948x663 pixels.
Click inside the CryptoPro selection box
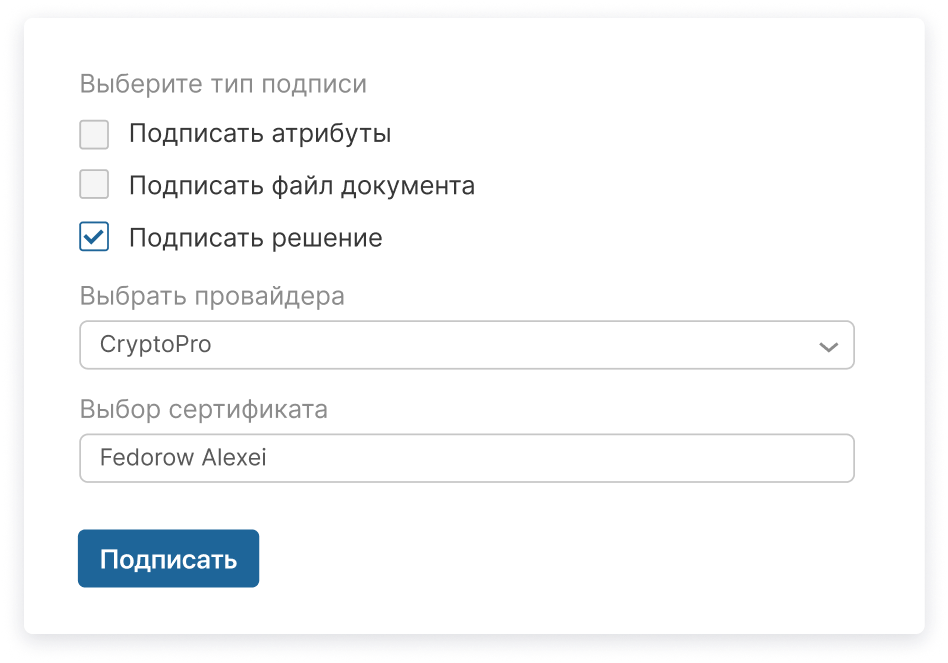[x=400, y=345]
